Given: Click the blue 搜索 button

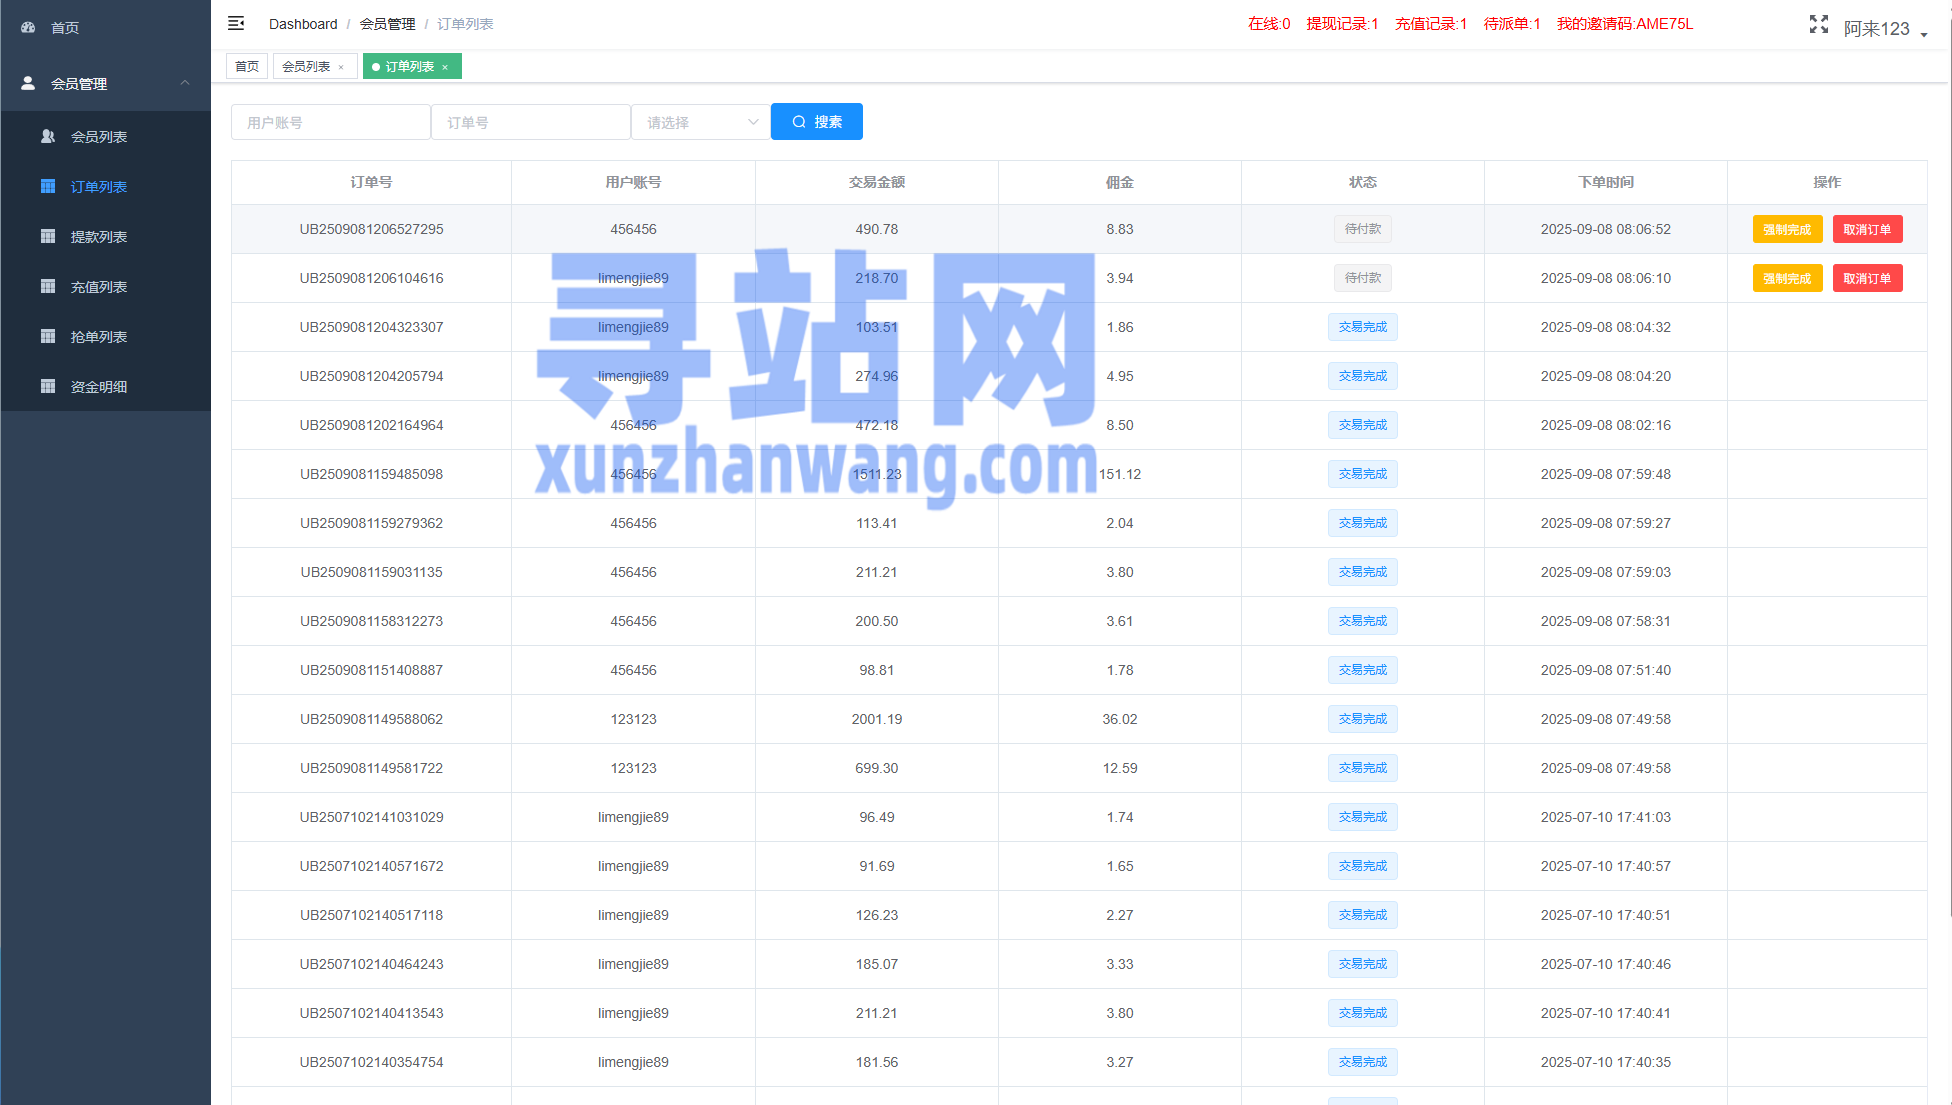Looking at the screenshot, I should tap(816, 122).
